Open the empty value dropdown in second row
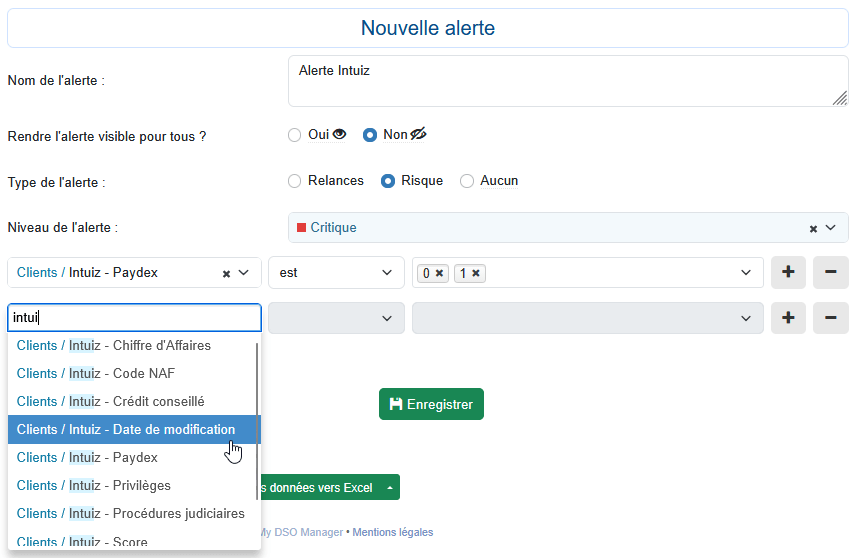This screenshot has height=558, width=855. point(587,318)
